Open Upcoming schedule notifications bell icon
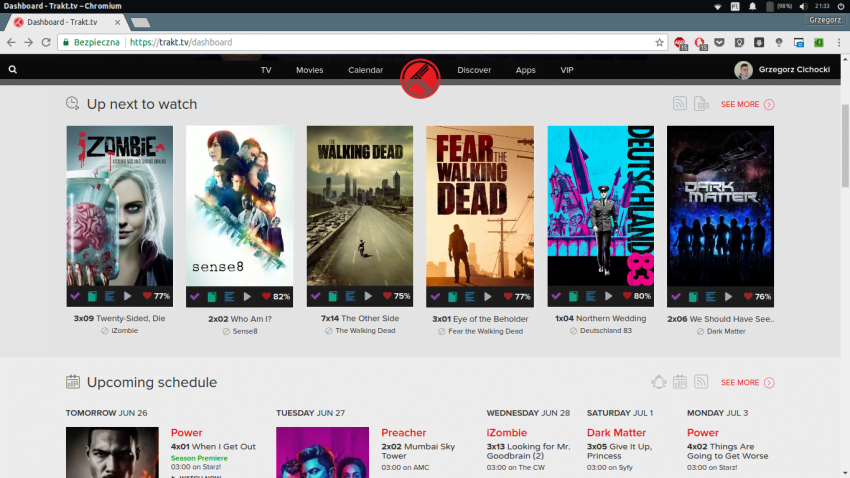 [659, 382]
